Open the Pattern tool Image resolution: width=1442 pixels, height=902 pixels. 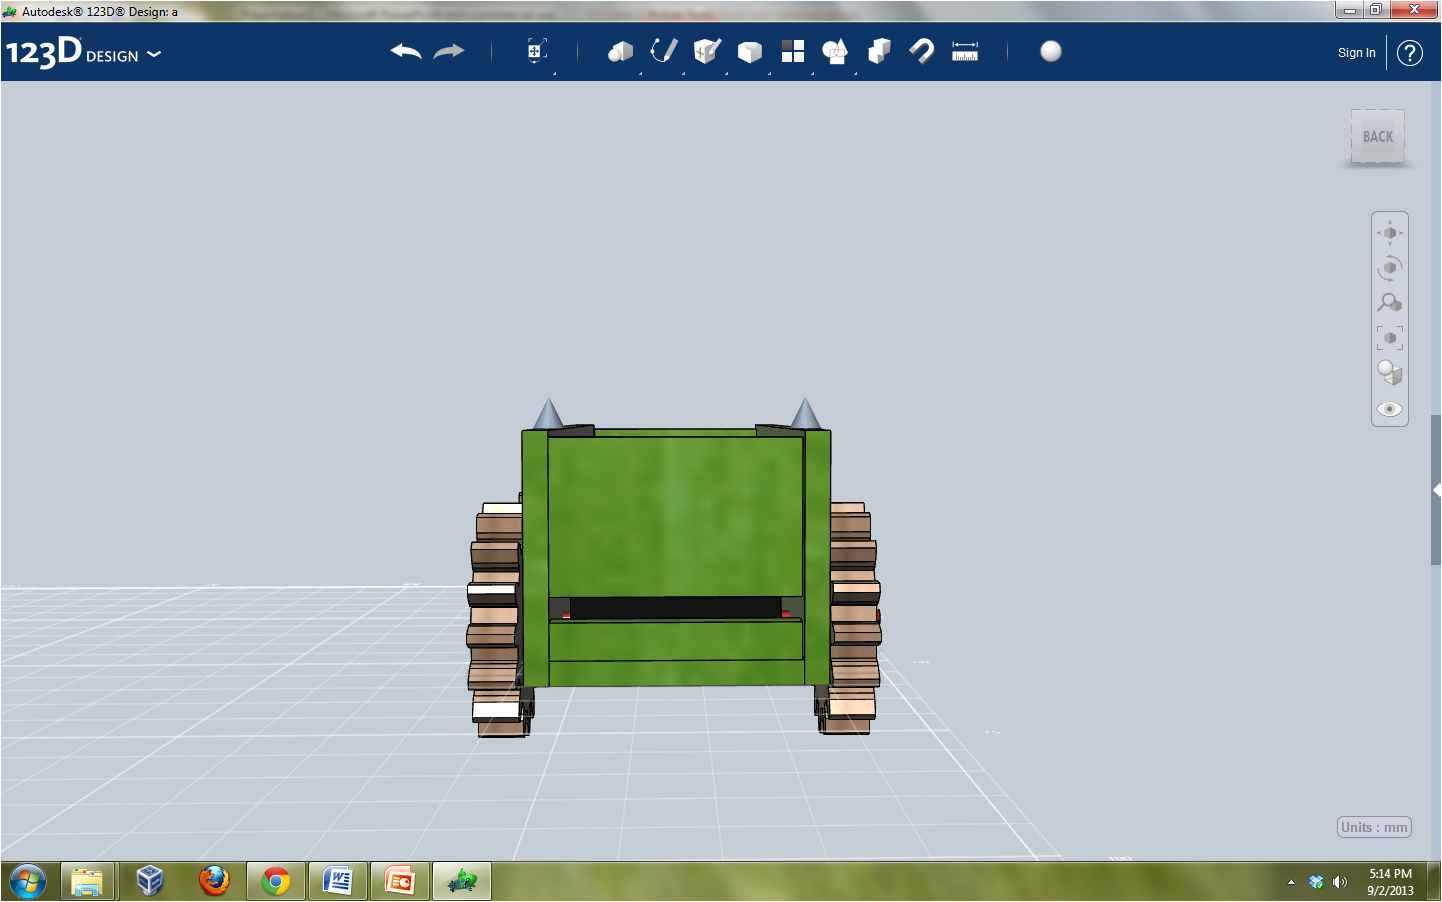pyautogui.click(x=793, y=52)
